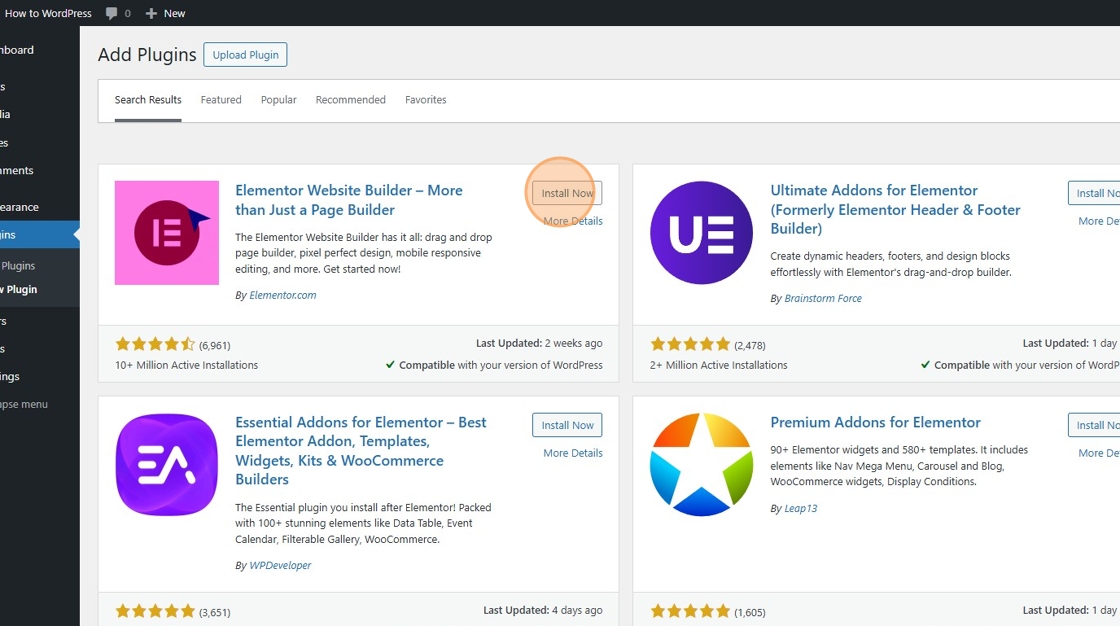Install the Ultimate Addons for Elementor plugin

pyautogui.click(x=1094, y=193)
